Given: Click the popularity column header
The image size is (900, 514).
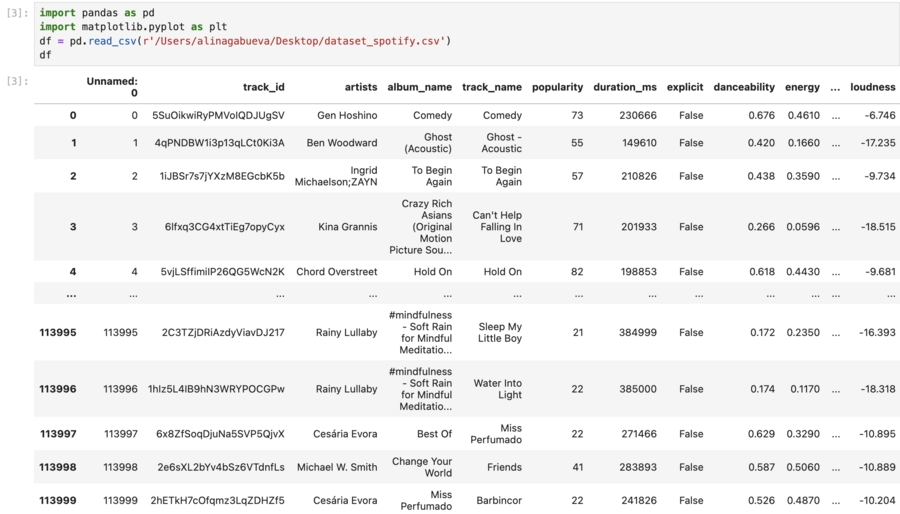Looking at the screenshot, I should (x=557, y=87).
